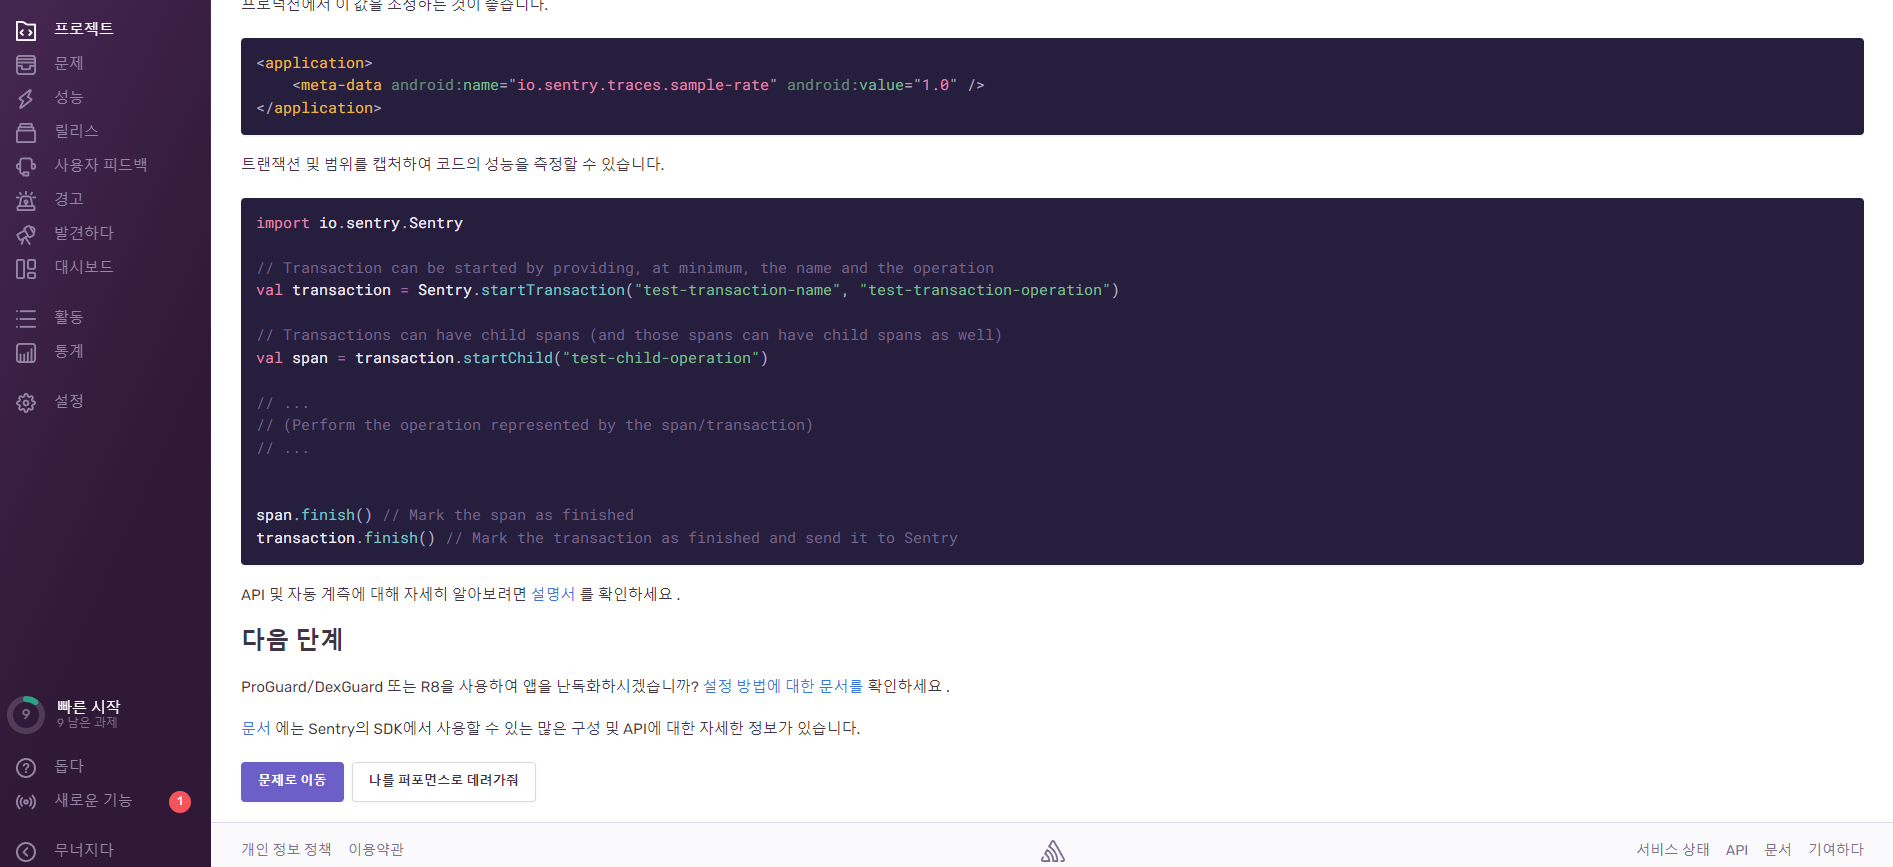The image size is (1893, 867).
Task: Select the 릴리스 releases box icon
Action: 26,132
